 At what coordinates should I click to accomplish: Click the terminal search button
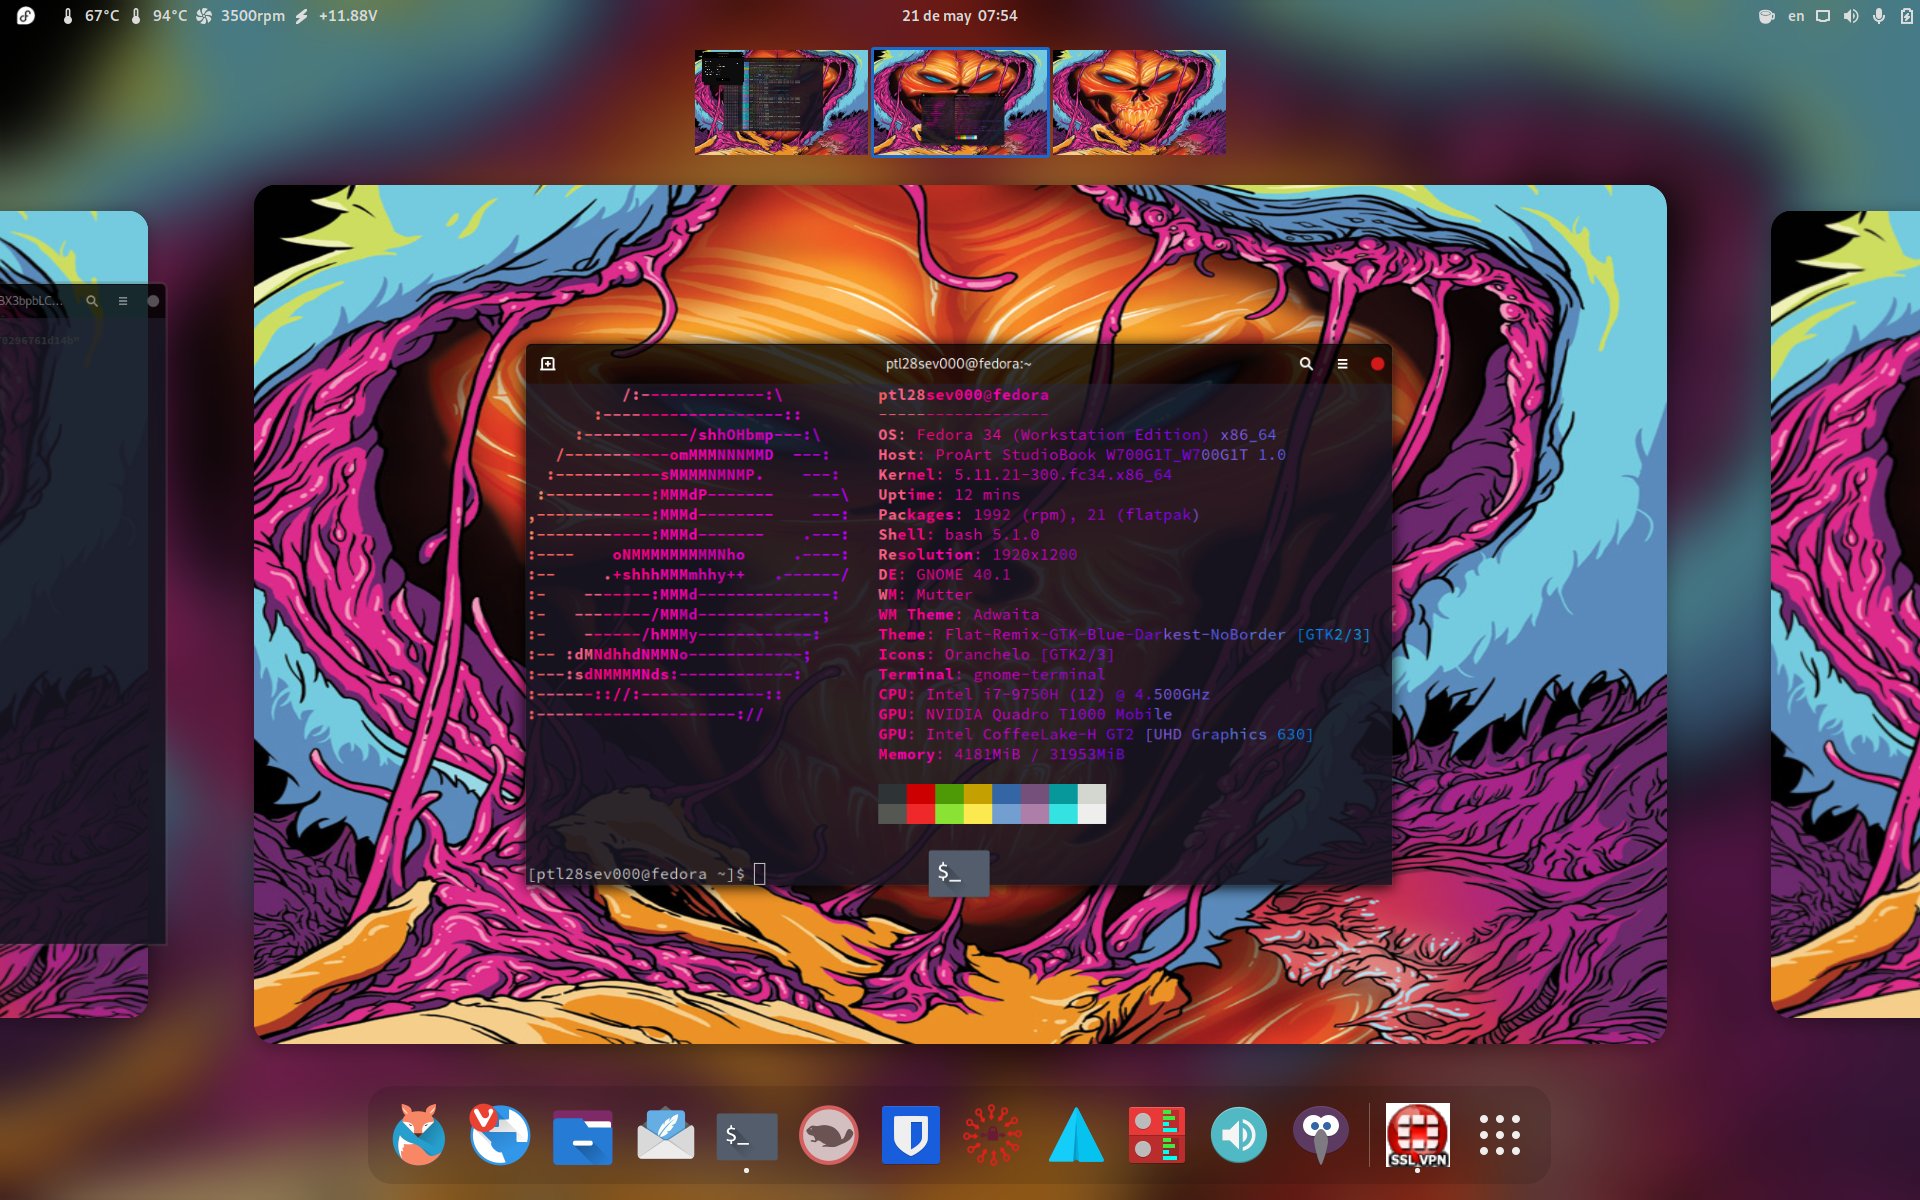point(1306,364)
